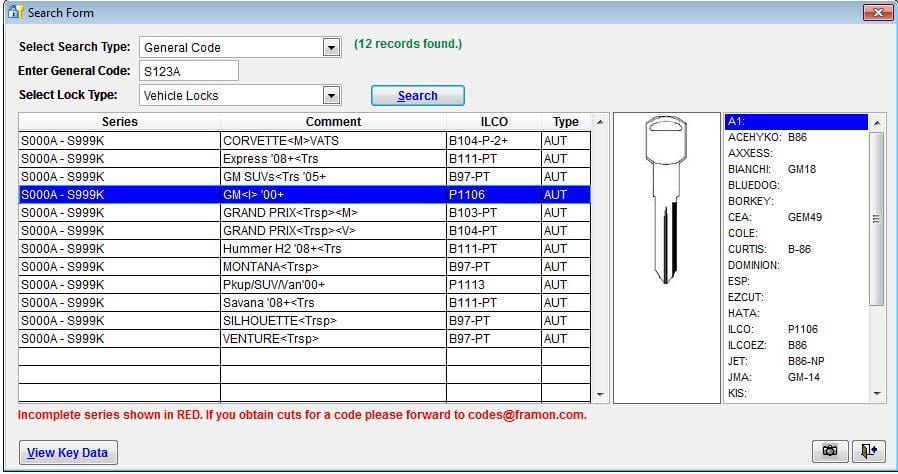The image size is (898, 474).
Task: Click the Enter General Code input field
Action: pos(188,71)
